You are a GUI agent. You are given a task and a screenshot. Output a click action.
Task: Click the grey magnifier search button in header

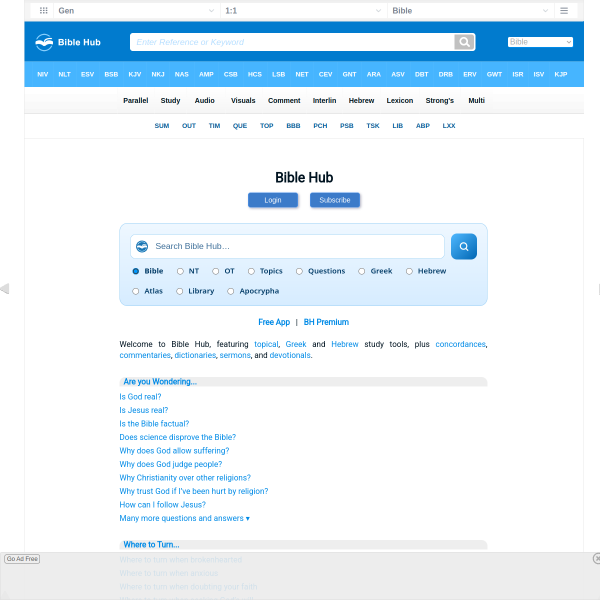(x=464, y=42)
